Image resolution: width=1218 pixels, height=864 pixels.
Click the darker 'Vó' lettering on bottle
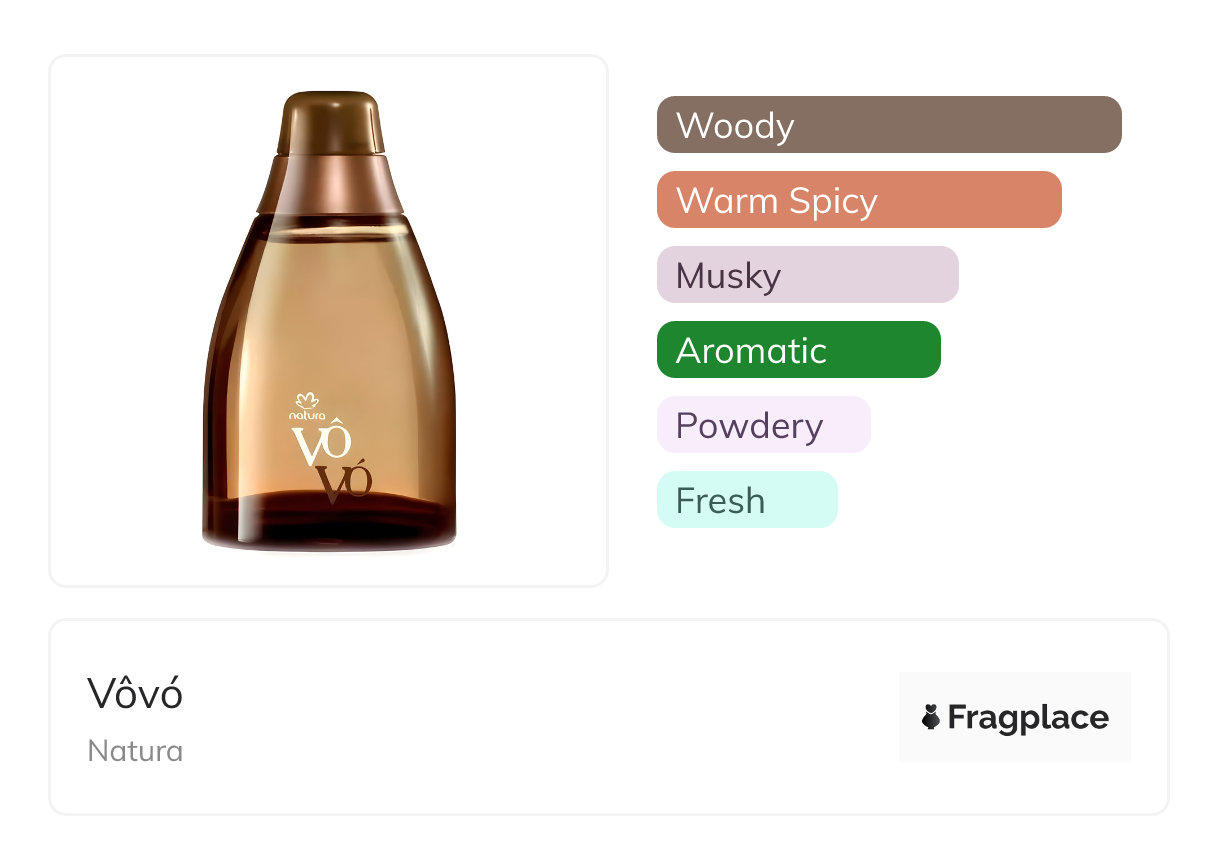[x=346, y=483]
